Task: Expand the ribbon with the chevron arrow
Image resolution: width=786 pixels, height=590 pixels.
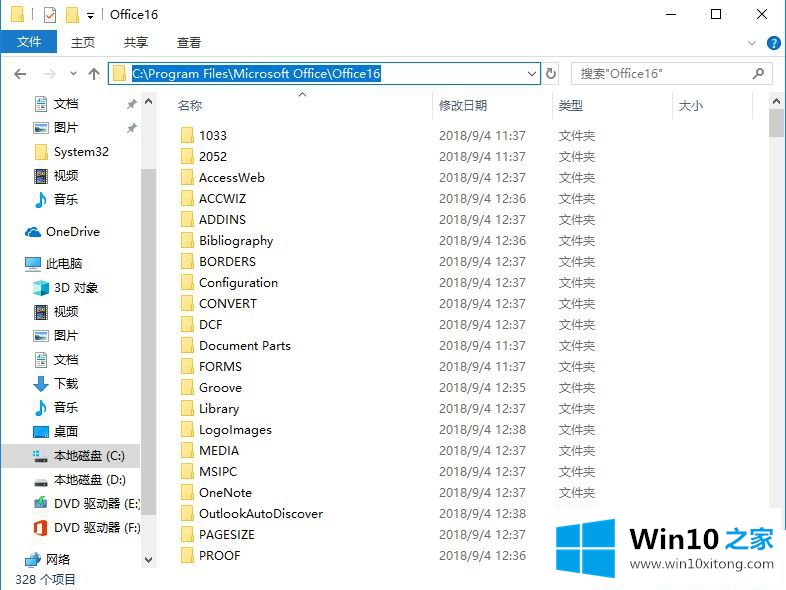Action: 751,43
